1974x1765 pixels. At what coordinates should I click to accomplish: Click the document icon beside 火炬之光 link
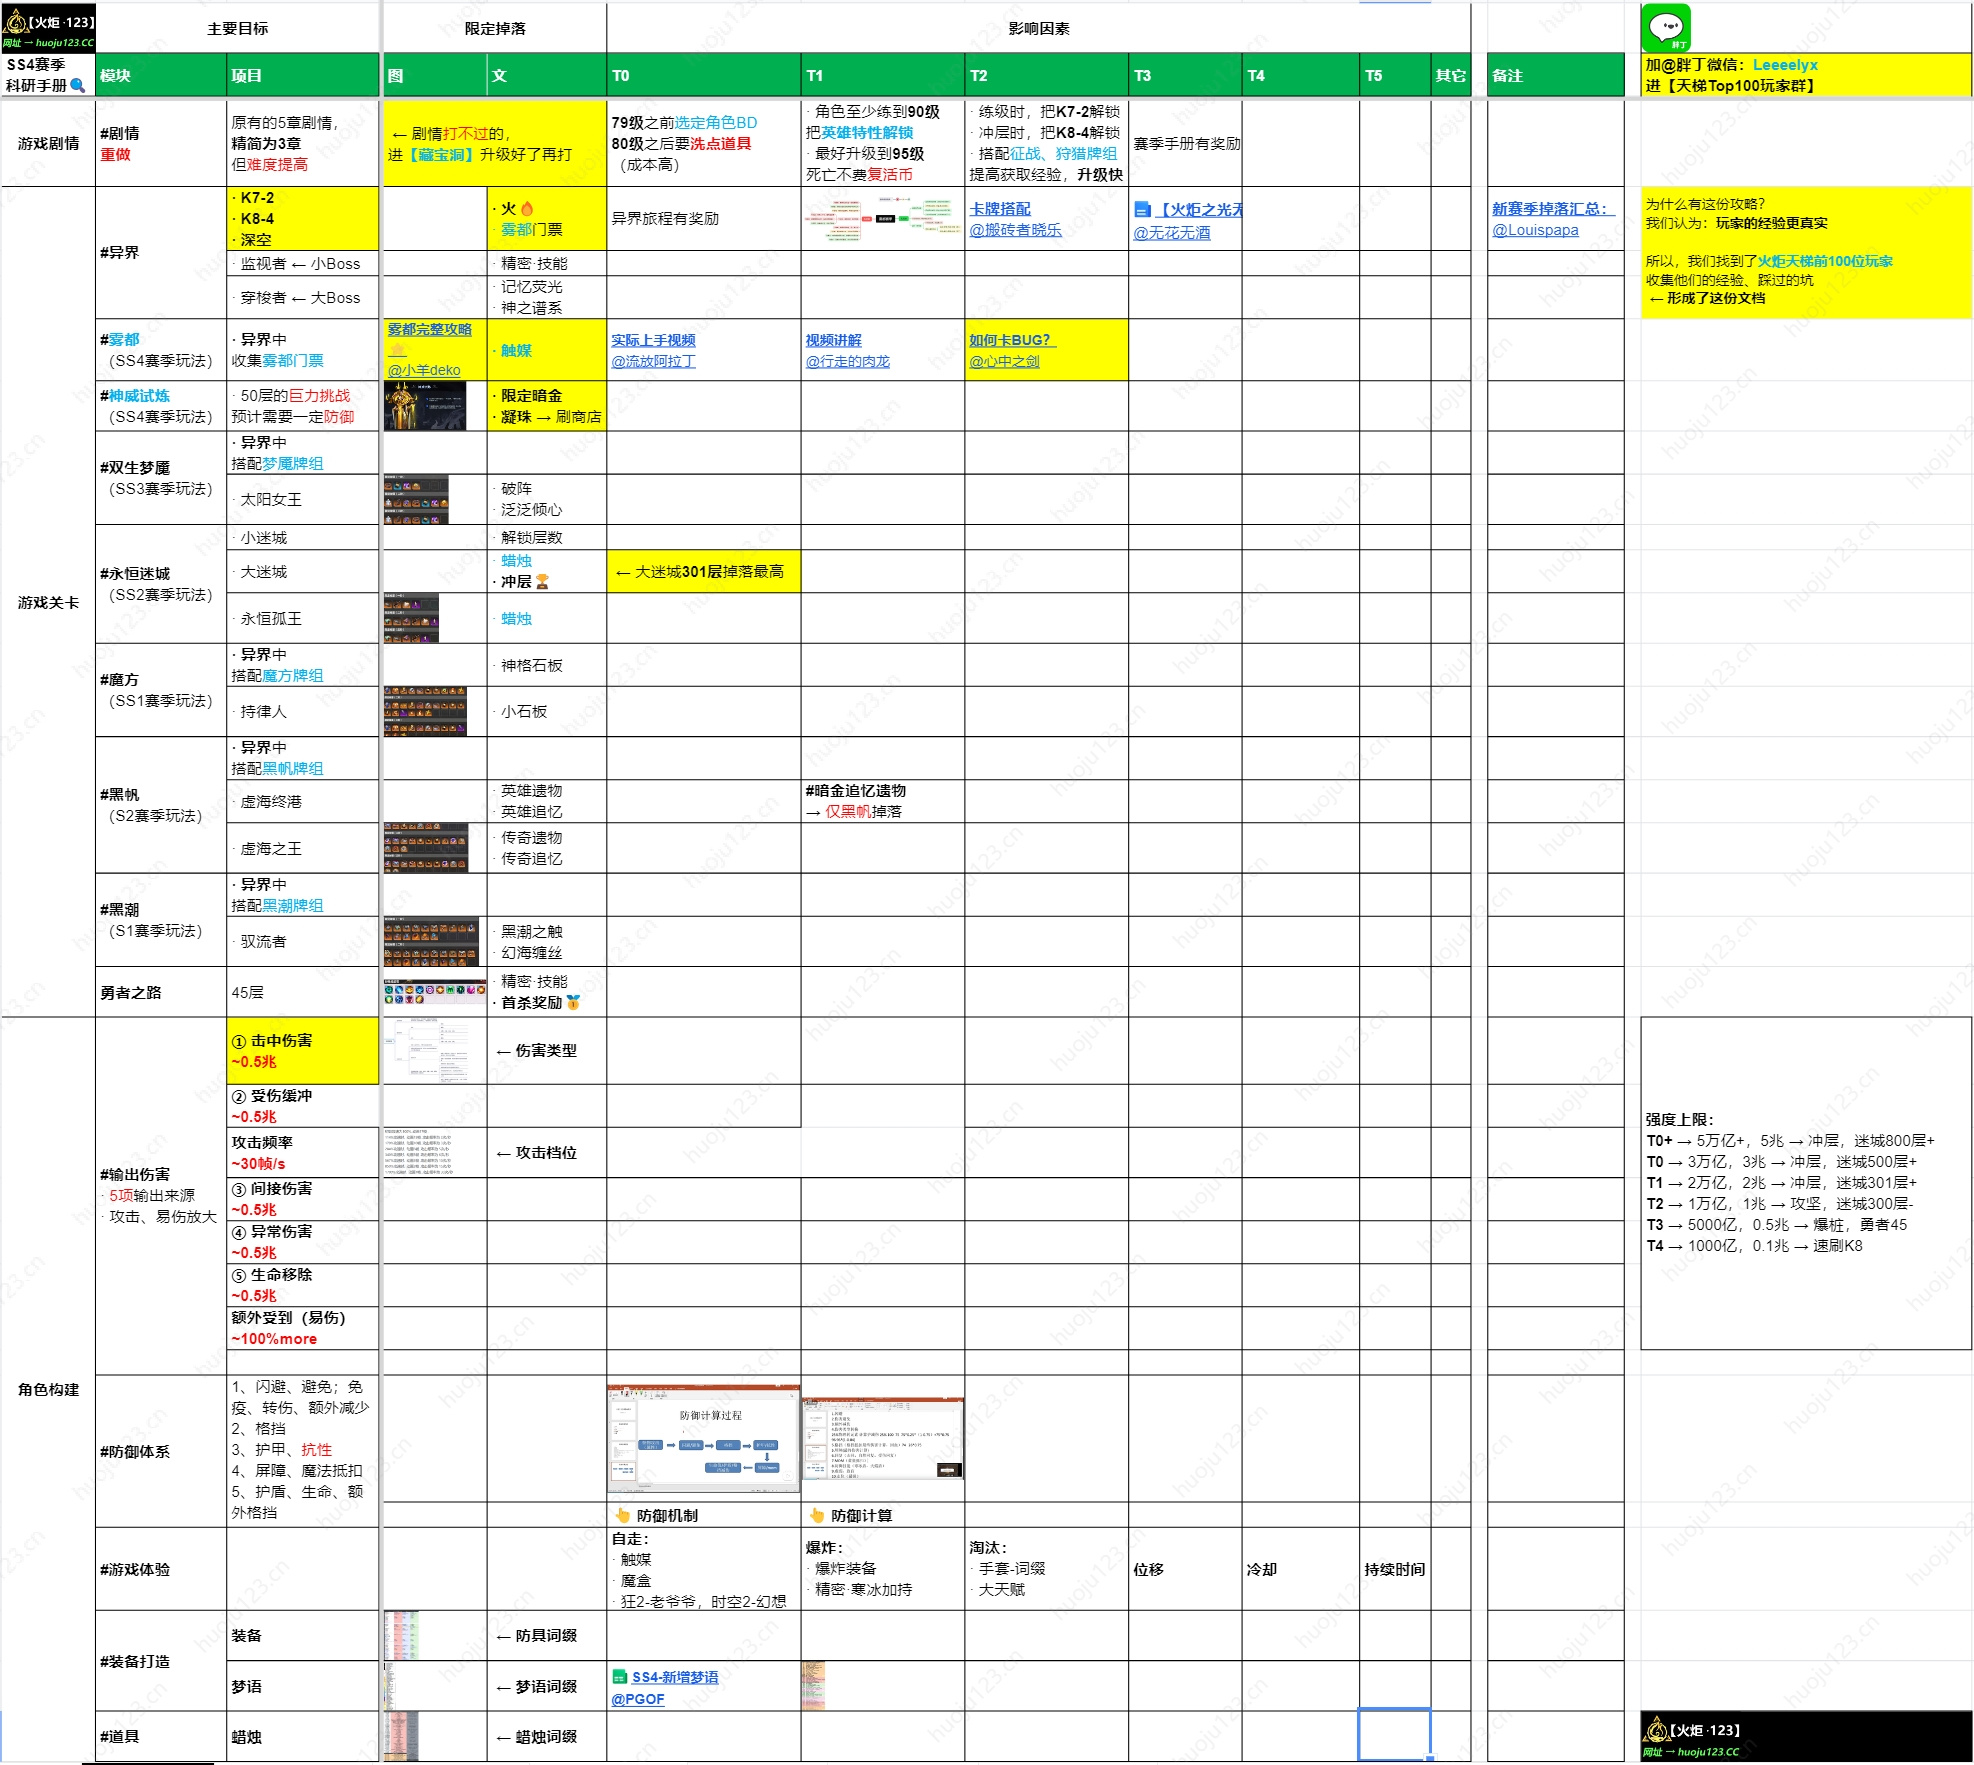[x=1142, y=210]
